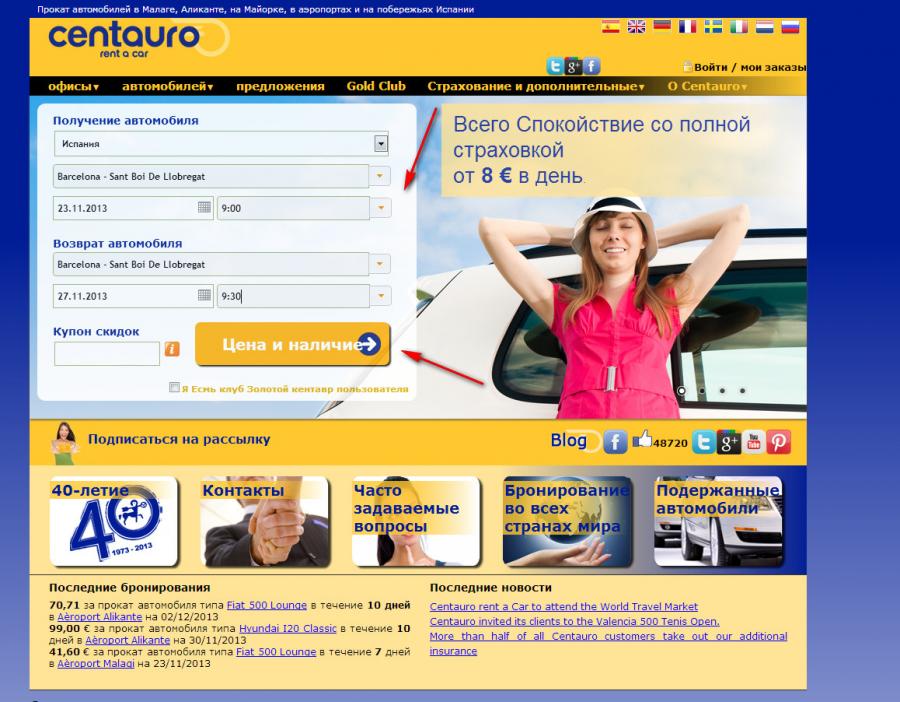Click the Цена и наличие button
Screen dimensions: 900x702
293,344
